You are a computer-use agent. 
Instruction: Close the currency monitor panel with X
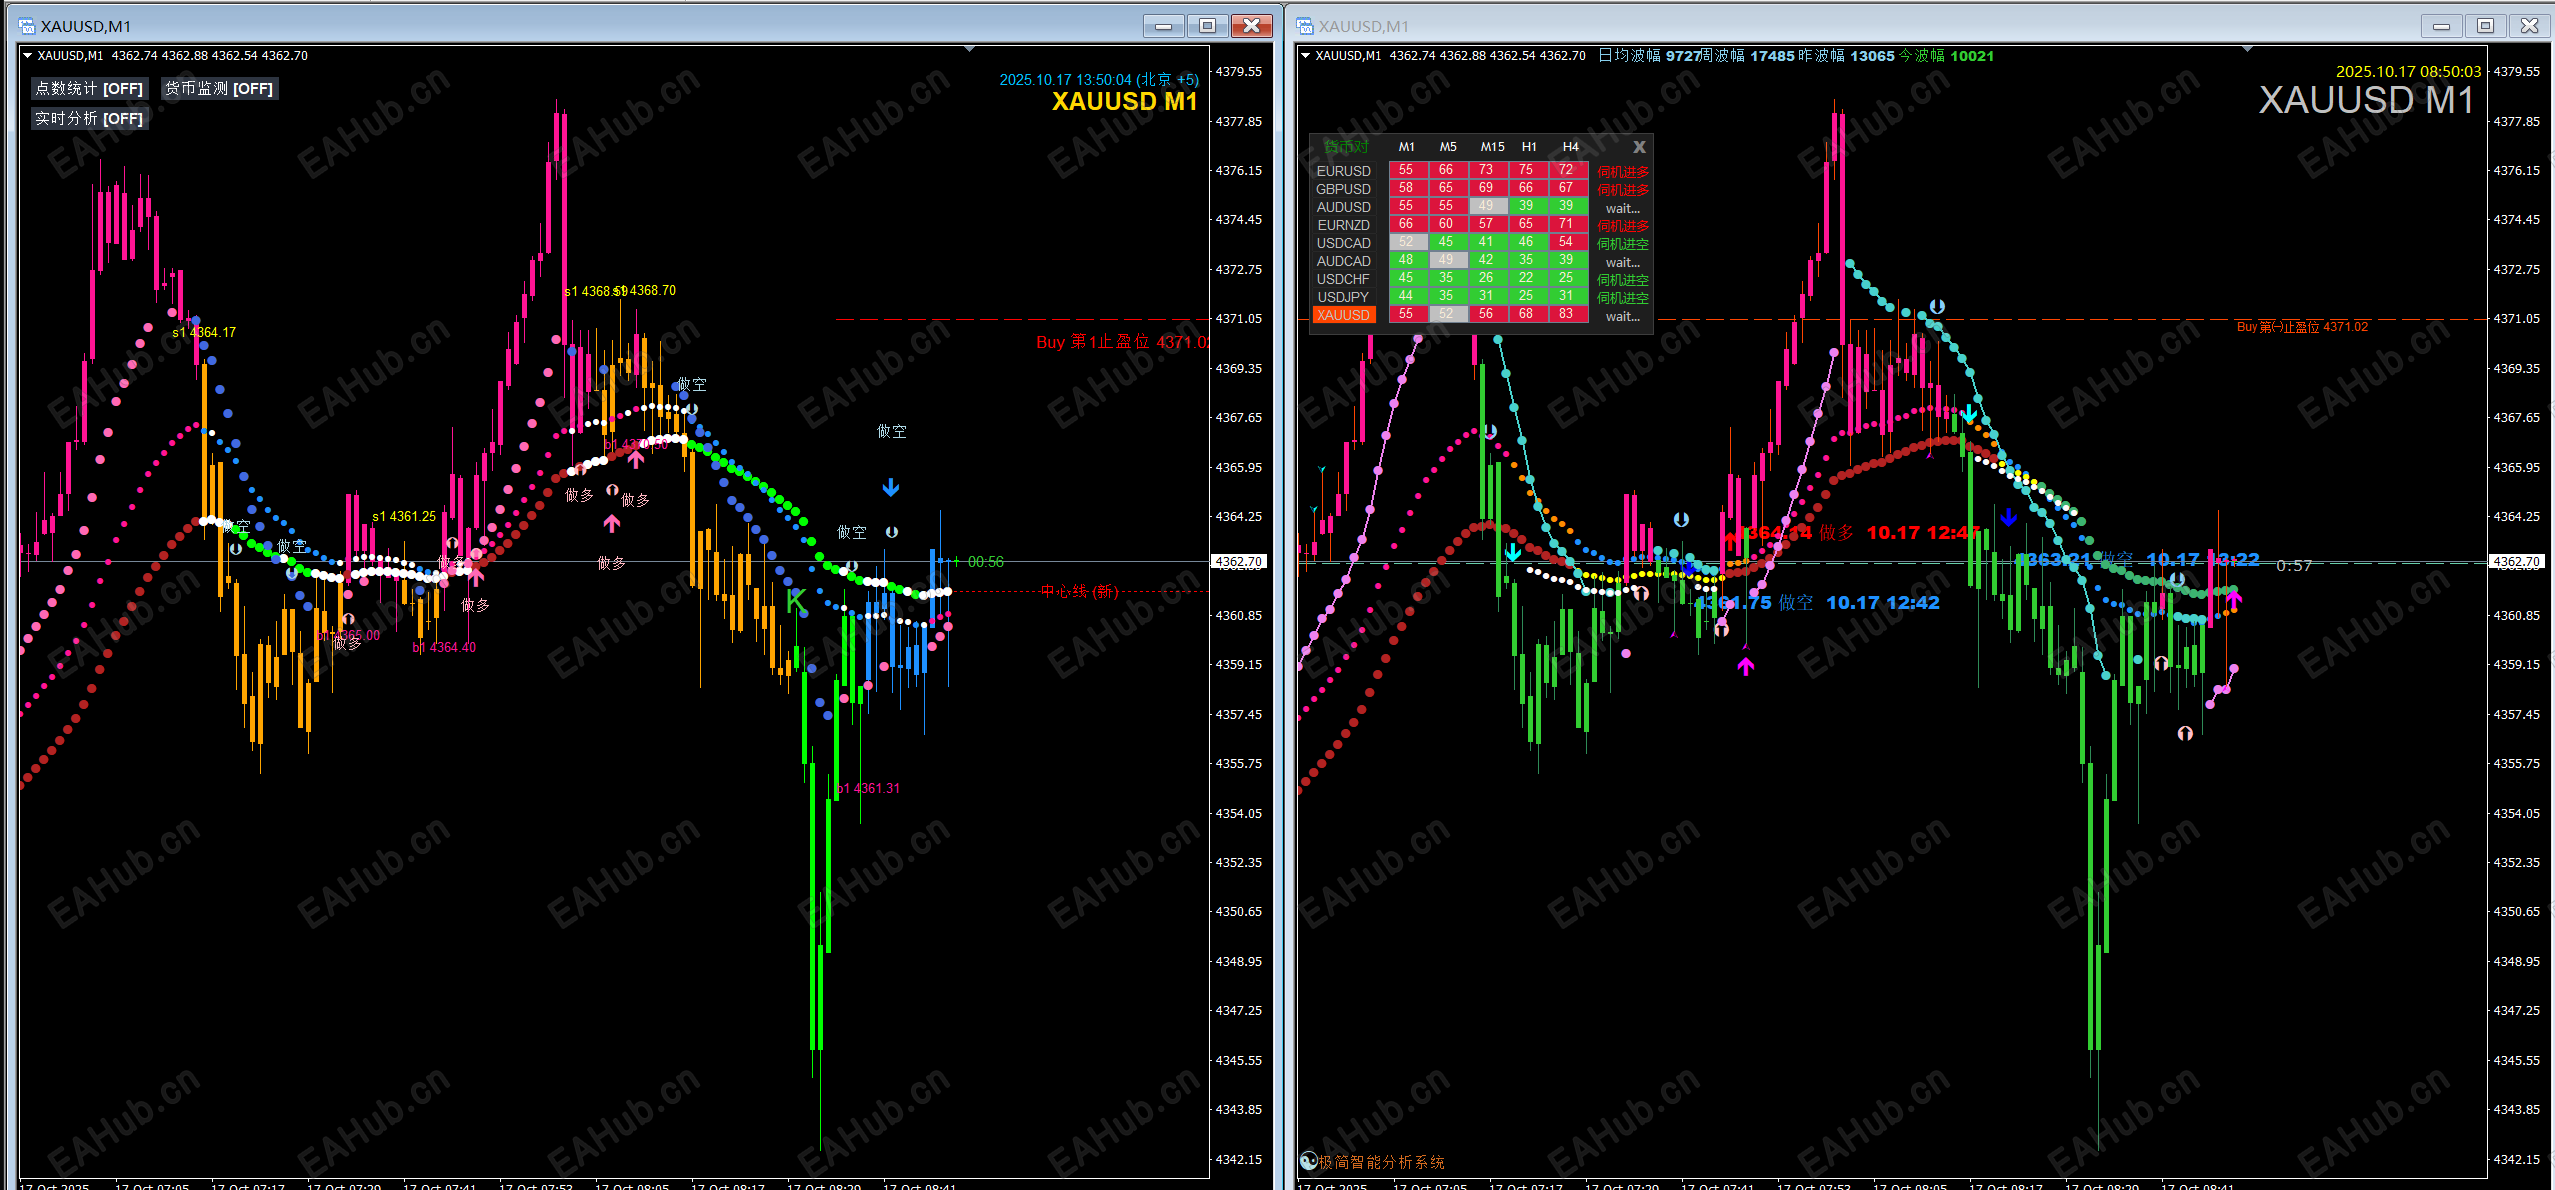tap(1639, 147)
